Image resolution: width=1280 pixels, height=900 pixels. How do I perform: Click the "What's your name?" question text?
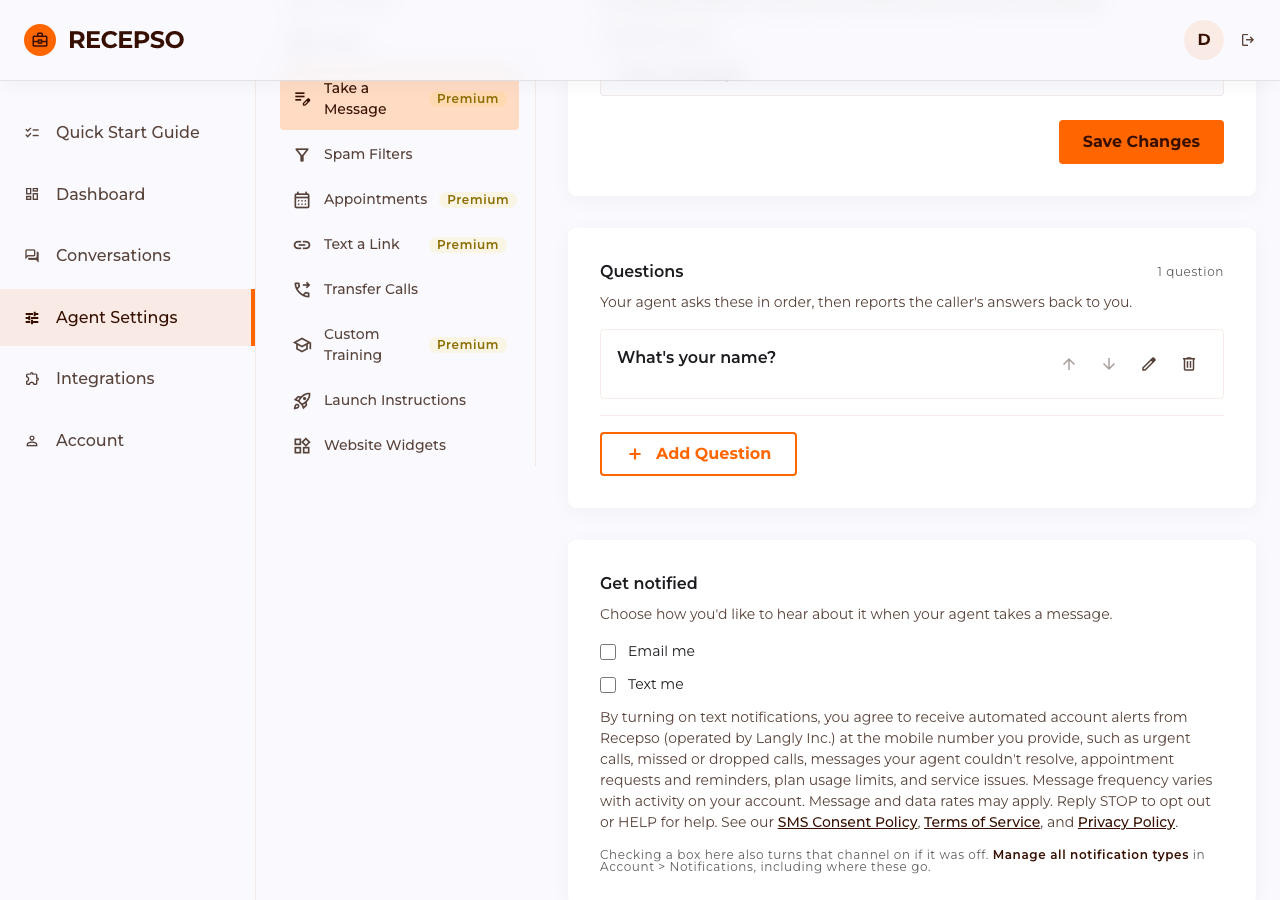(696, 358)
